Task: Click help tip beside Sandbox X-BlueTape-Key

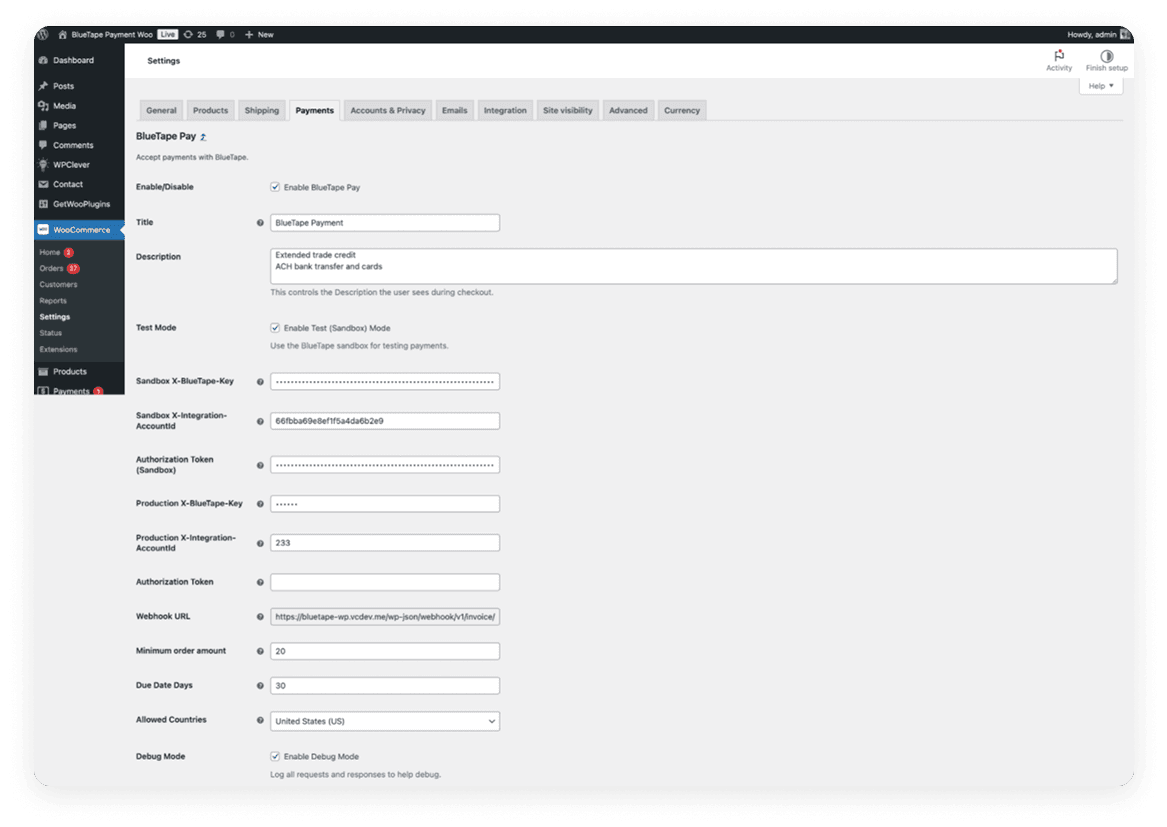Action: [x=260, y=382]
